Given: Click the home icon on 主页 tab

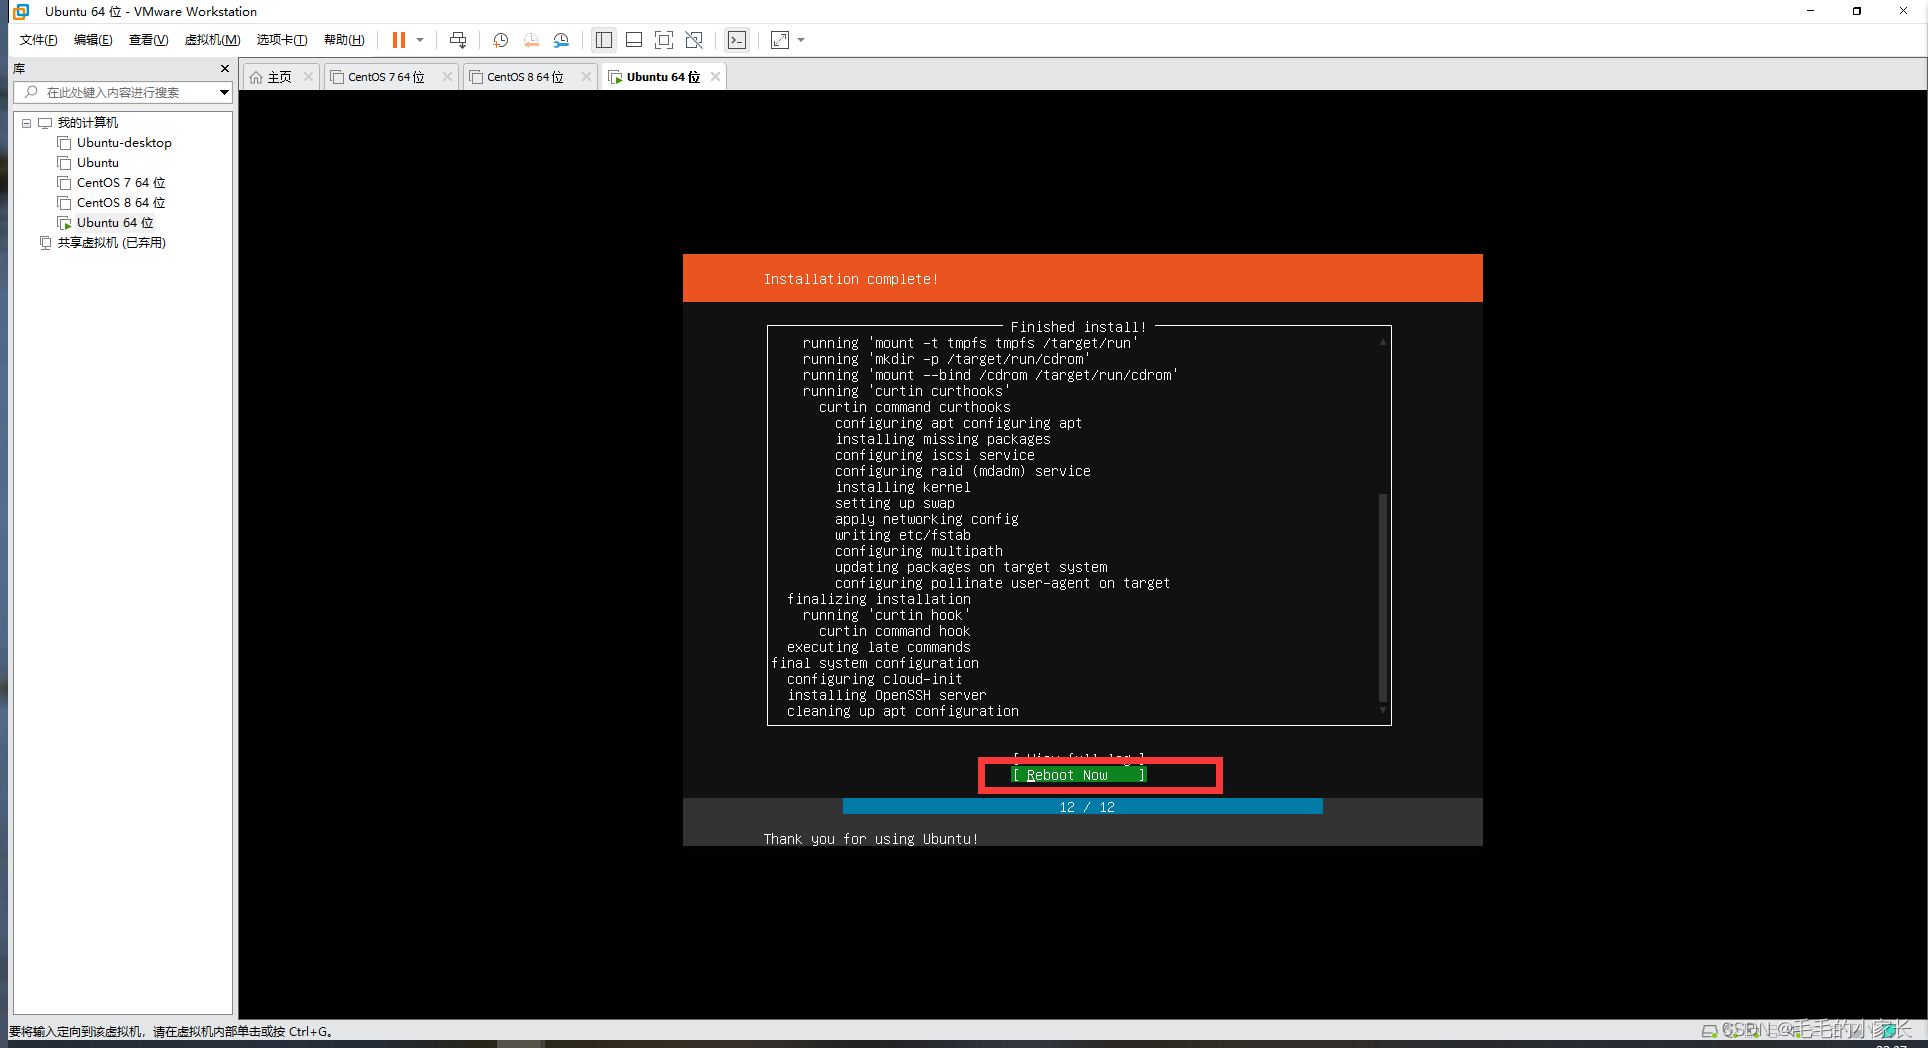Looking at the screenshot, I should tap(256, 77).
